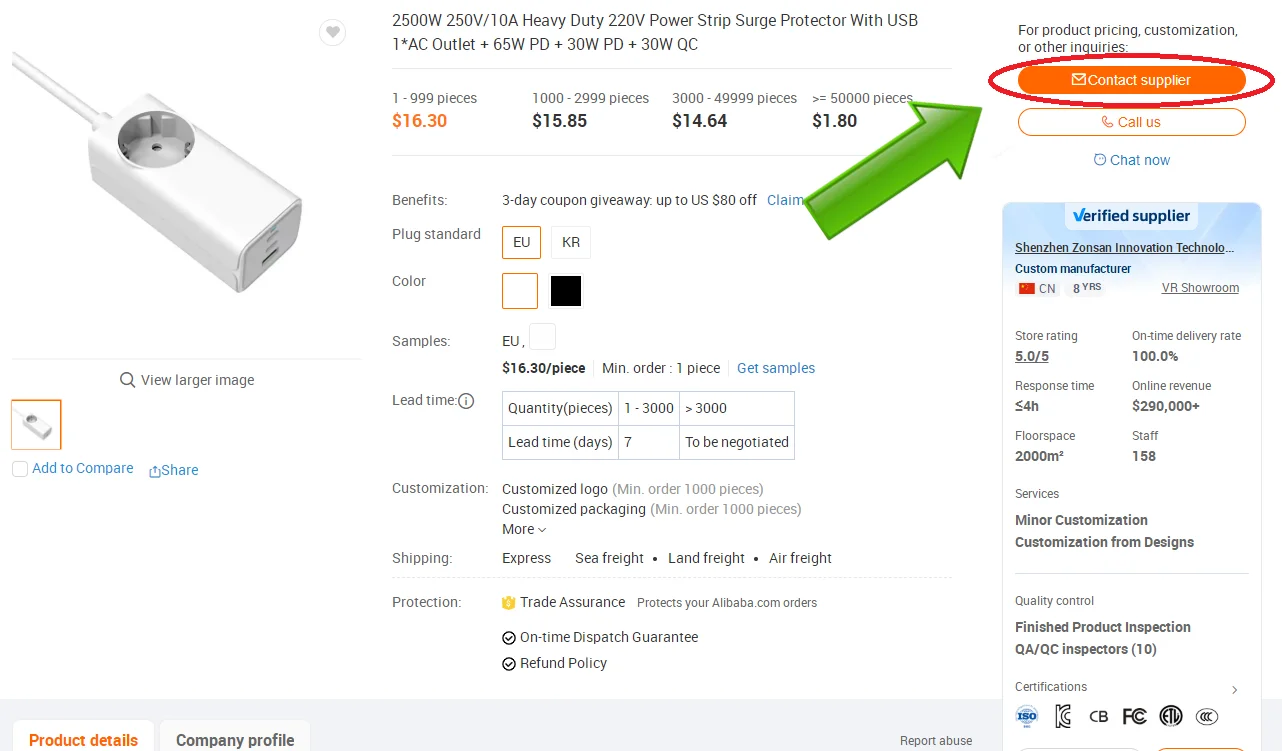Image resolution: width=1282 pixels, height=751 pixels.
Task: Click the Chat now icon
Action: pyautogui.click(x=1100, y=160)
